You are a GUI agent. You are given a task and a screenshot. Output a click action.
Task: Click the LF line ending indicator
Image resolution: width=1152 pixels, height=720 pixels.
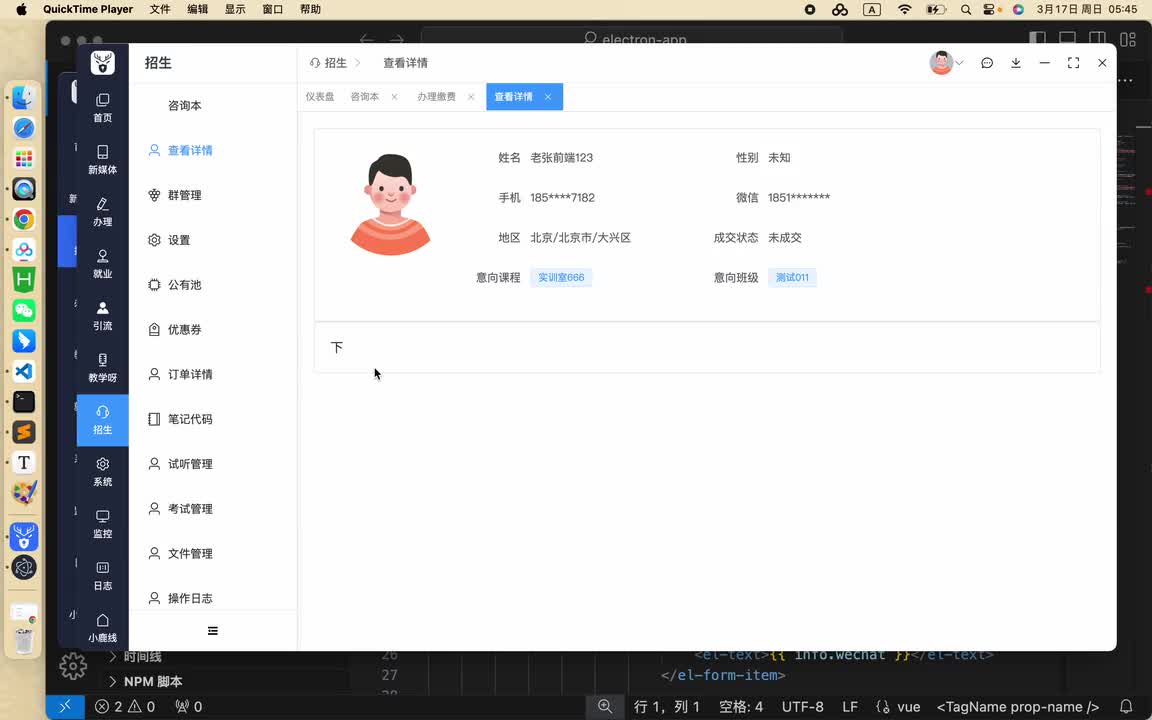pos(850,707)
